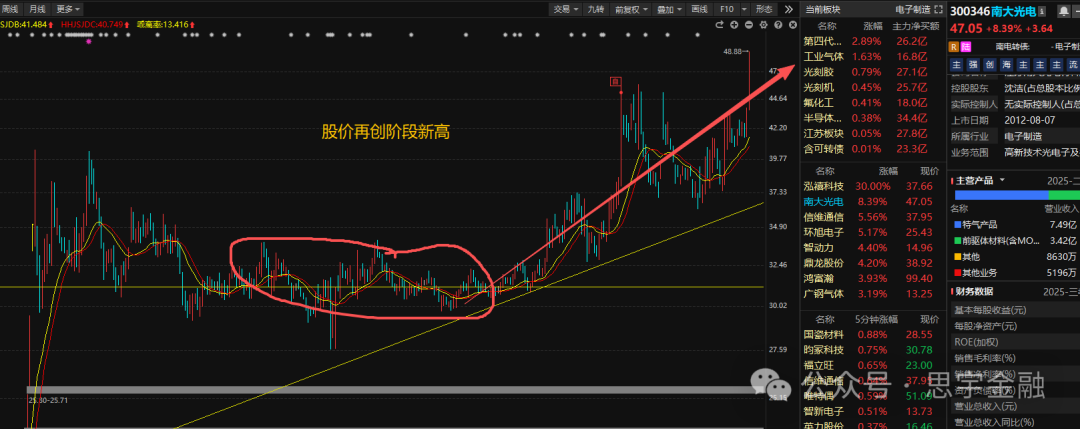
Task: Click the orange R badge under price
Action: pos(954,46)
